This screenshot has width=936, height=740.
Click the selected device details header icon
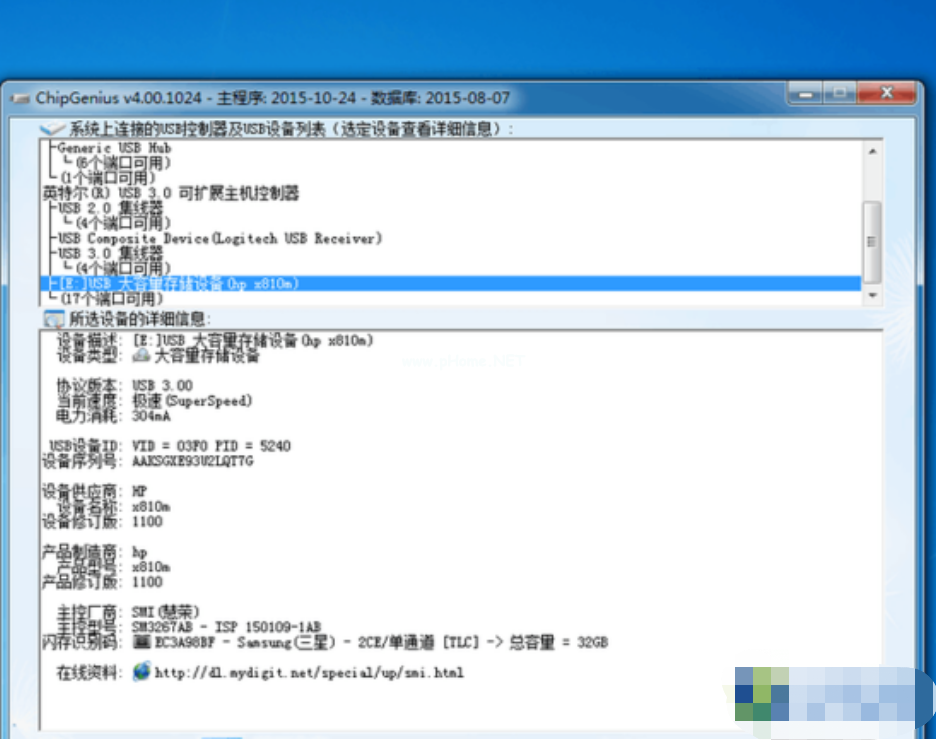coord(53,319)
